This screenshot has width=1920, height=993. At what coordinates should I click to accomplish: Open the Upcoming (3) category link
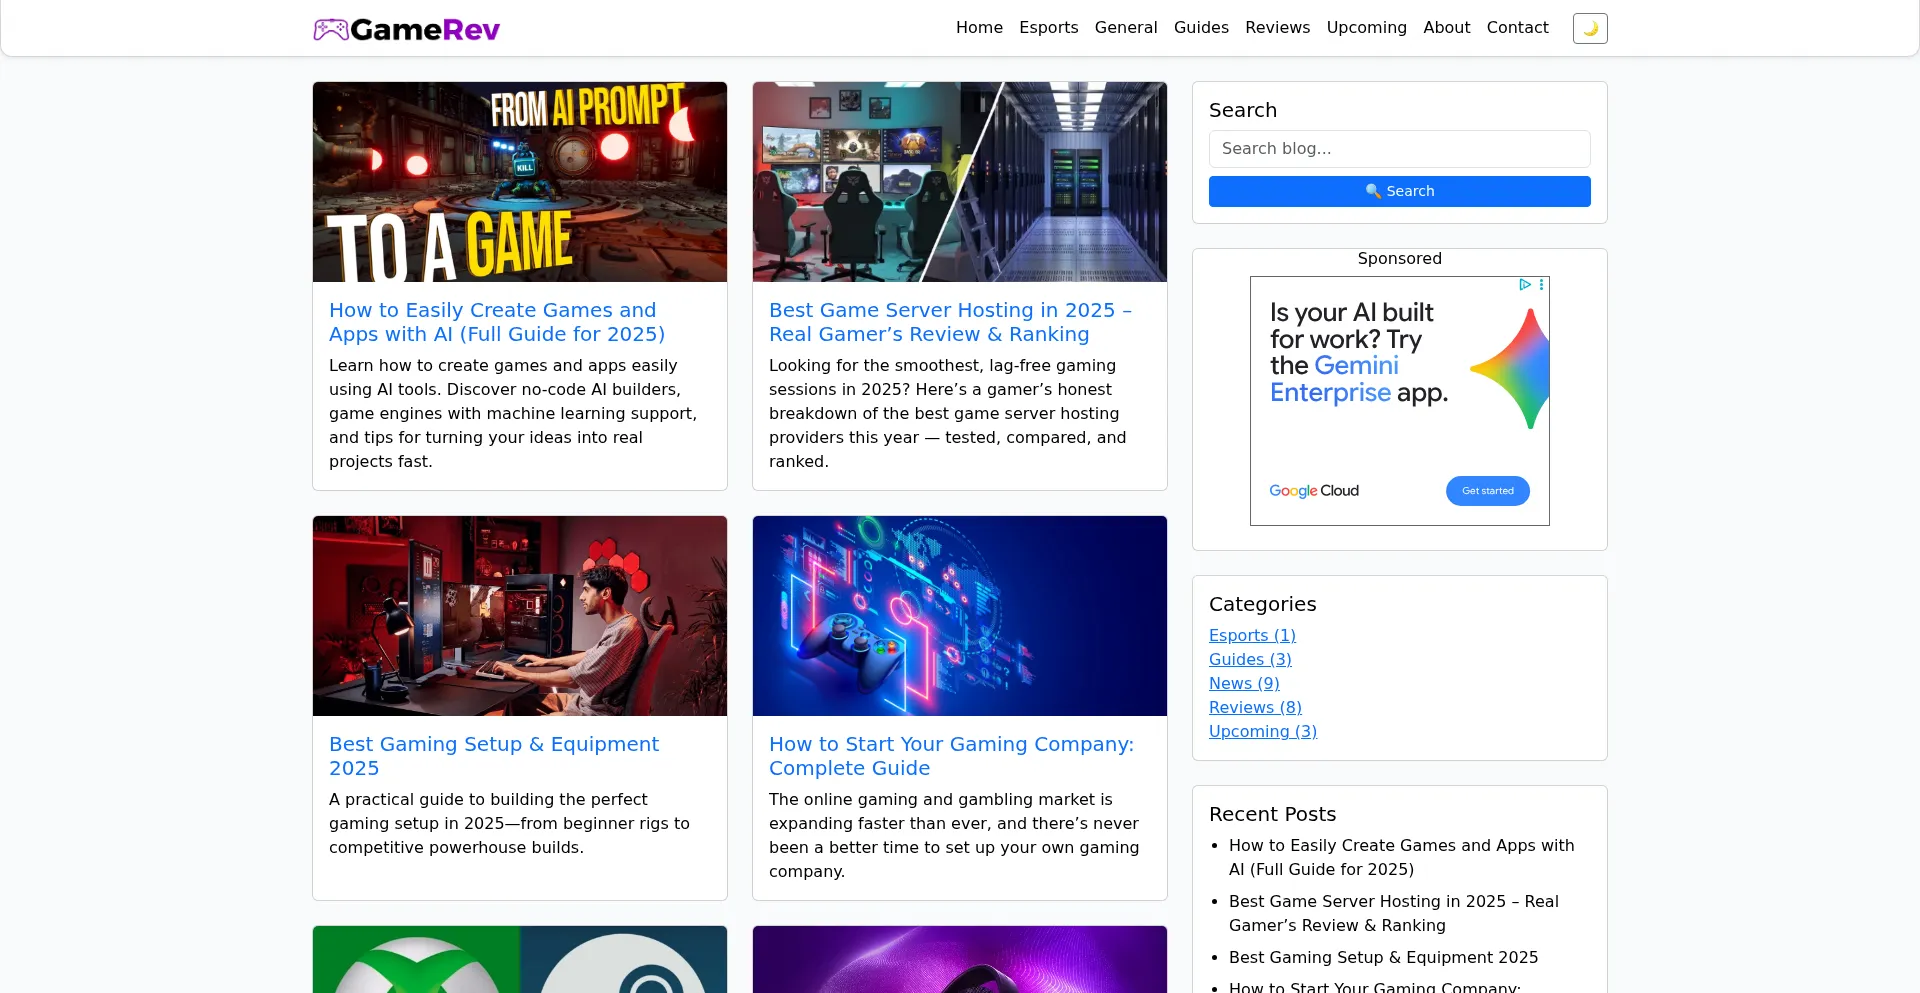[x=1263, y=732]
